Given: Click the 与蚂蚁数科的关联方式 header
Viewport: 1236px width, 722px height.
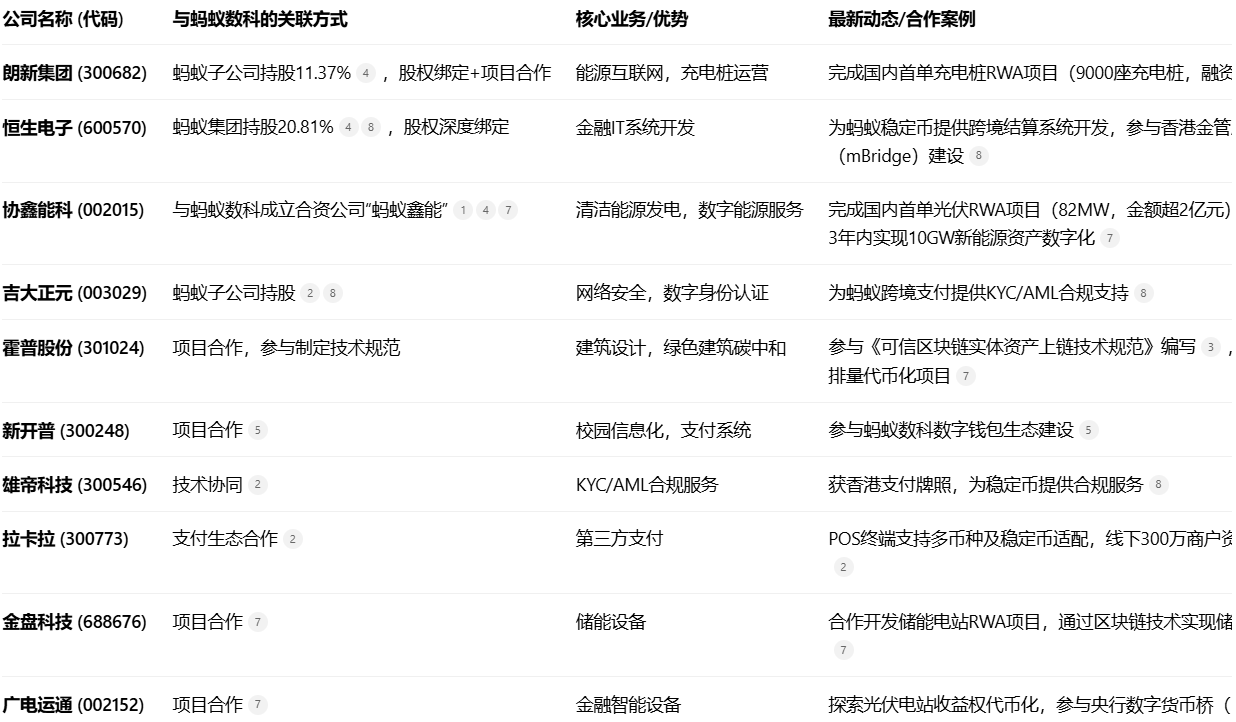Looking at the screenshot, I should 260,19.
